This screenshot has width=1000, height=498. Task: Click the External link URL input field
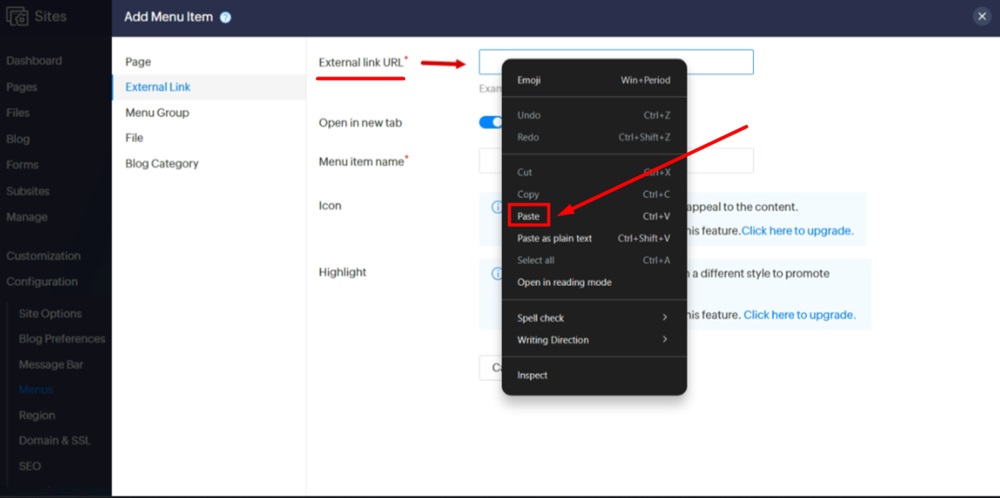point(616,62)
